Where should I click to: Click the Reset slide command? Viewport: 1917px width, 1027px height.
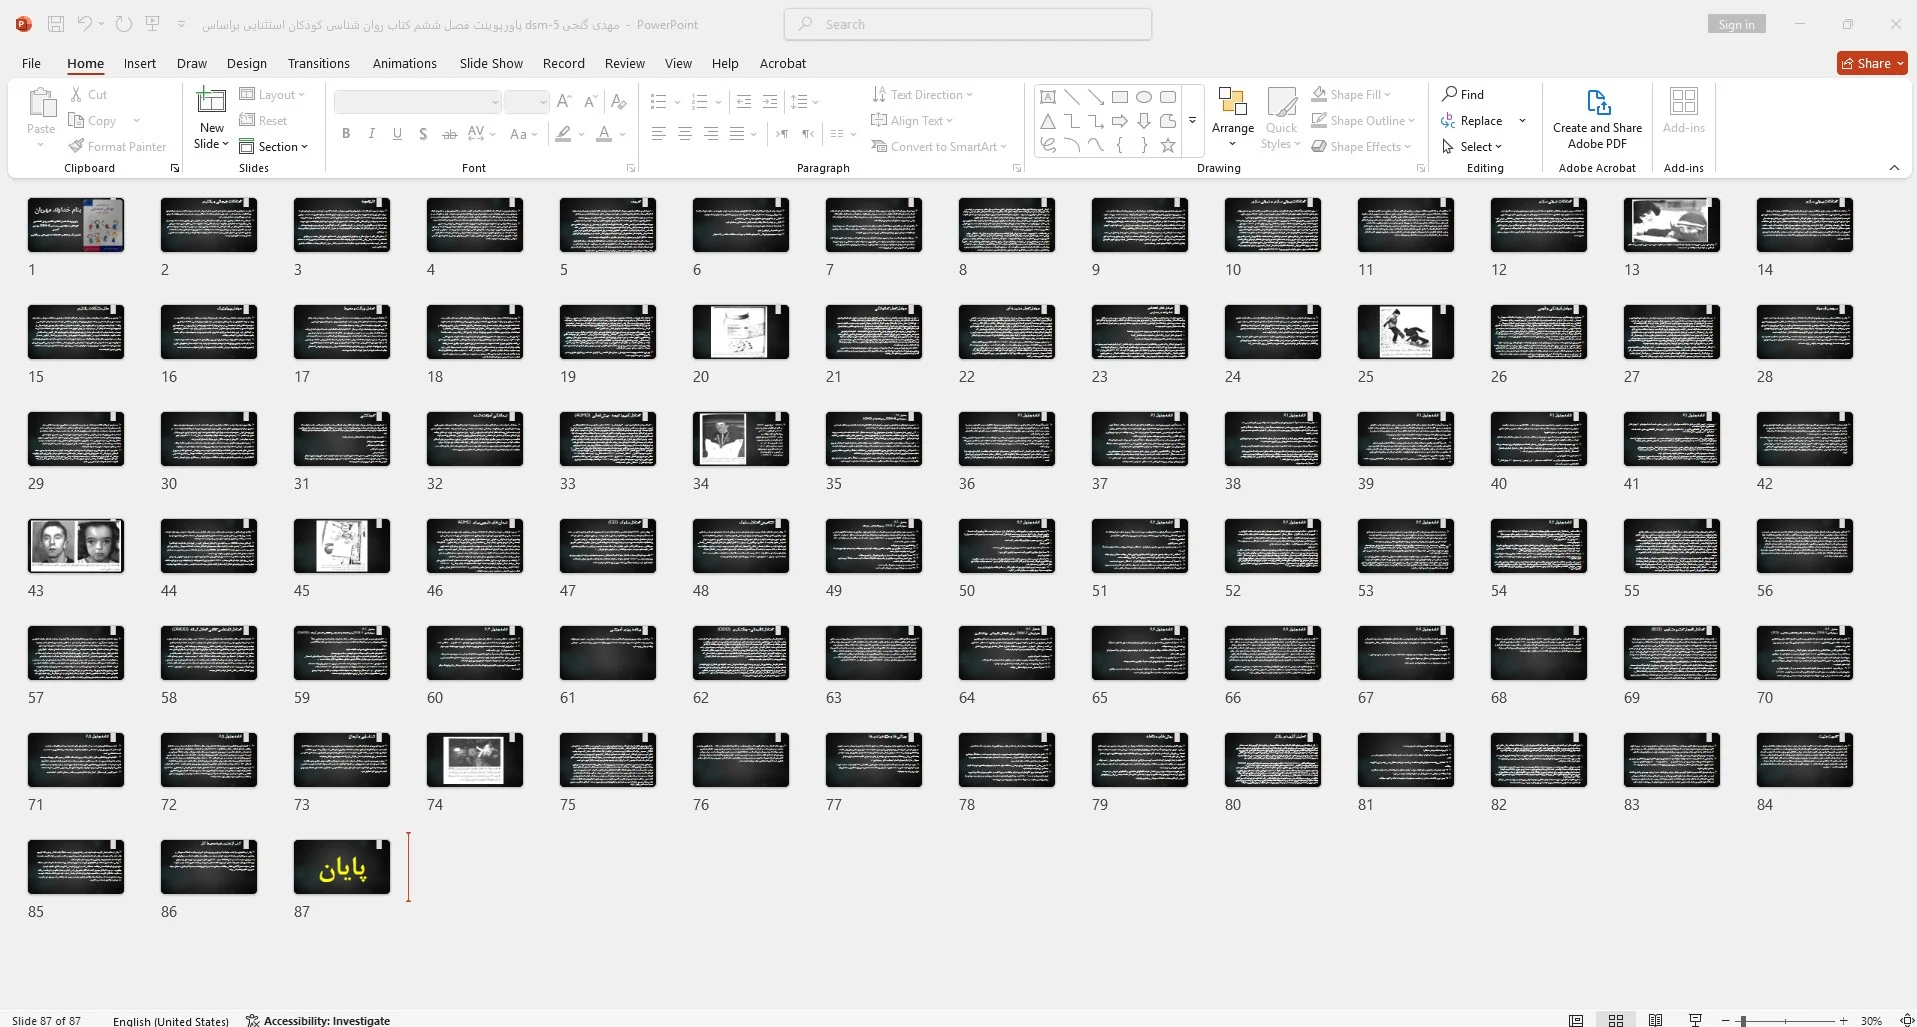click(x=263, y=121)
